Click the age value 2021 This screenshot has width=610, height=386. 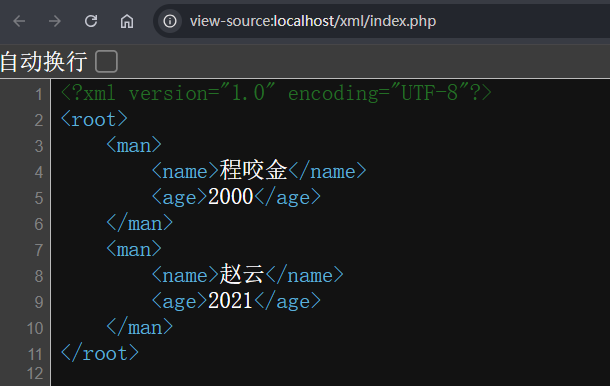pyautogui.click(x=231, y=300)
